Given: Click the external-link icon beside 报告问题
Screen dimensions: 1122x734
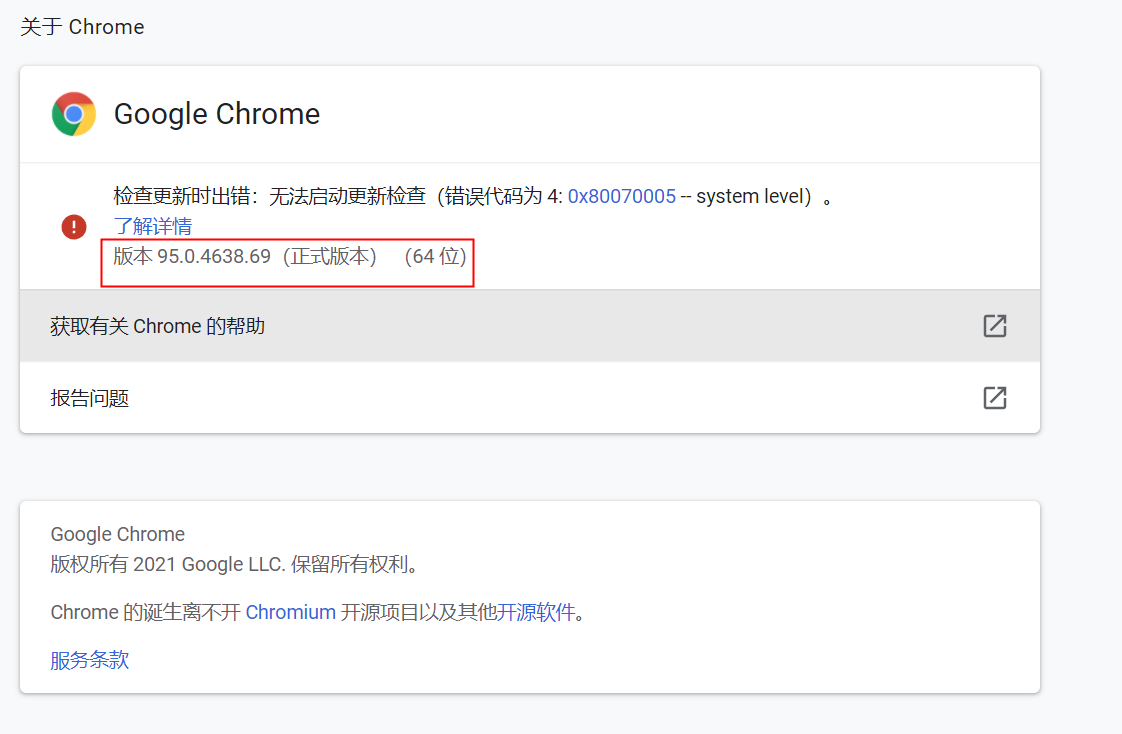Looking at the screenshot, I should click(994, 398).
